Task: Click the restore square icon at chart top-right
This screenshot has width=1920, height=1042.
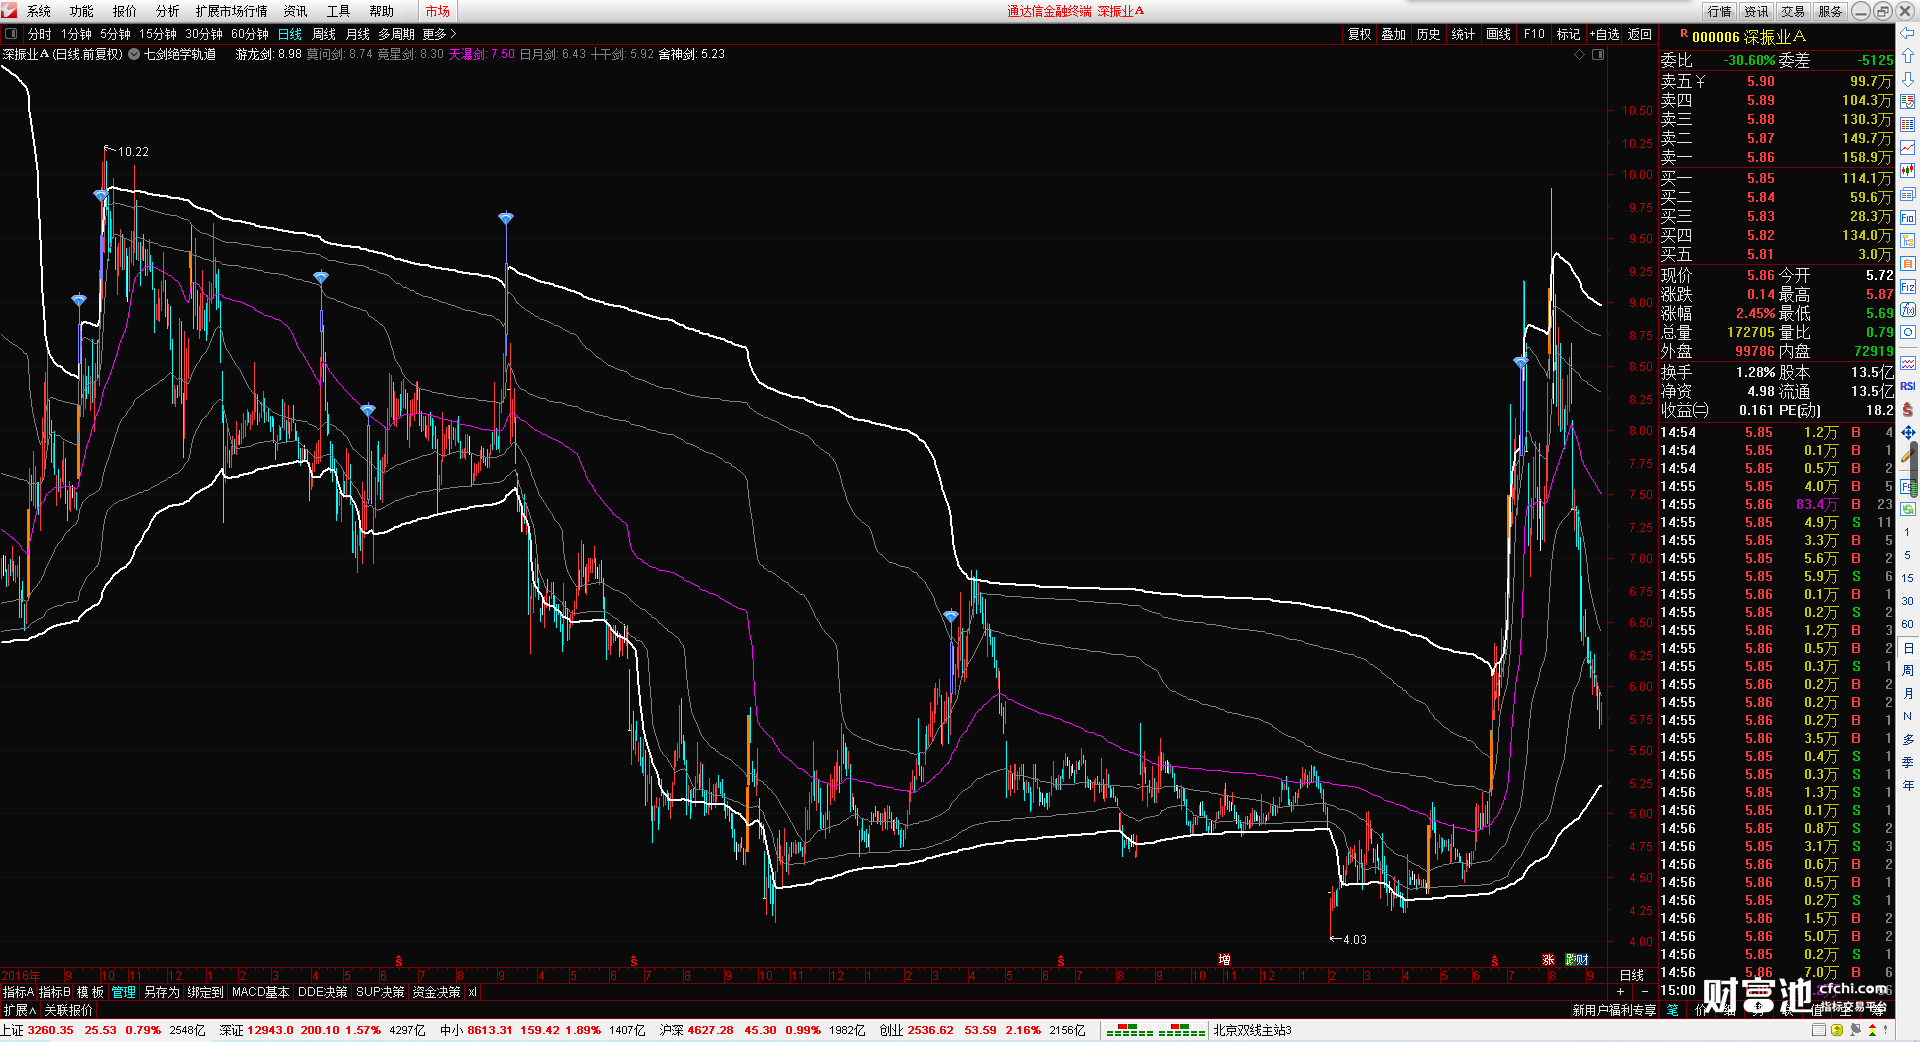Action: tap(1598, 54)
